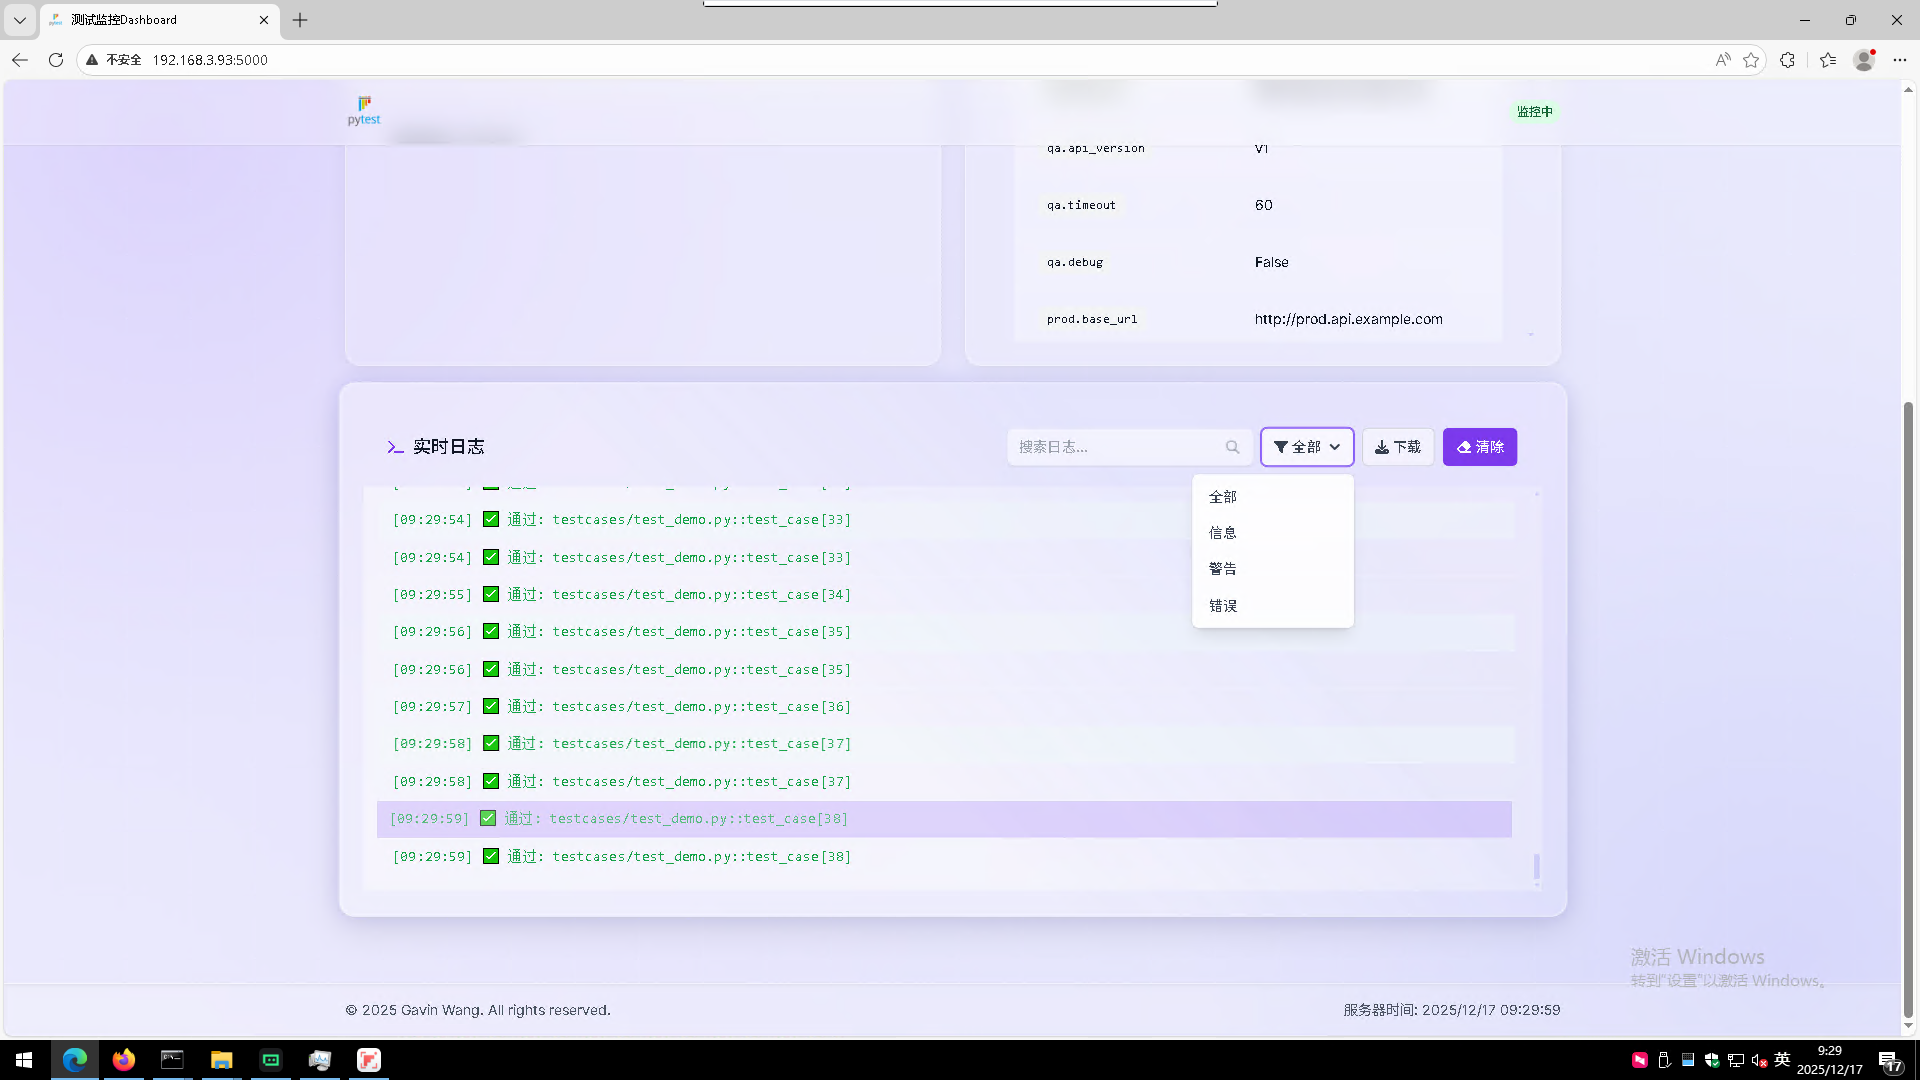
Task: Click the not-secure warning icon
Action: (x=92, y=60)
